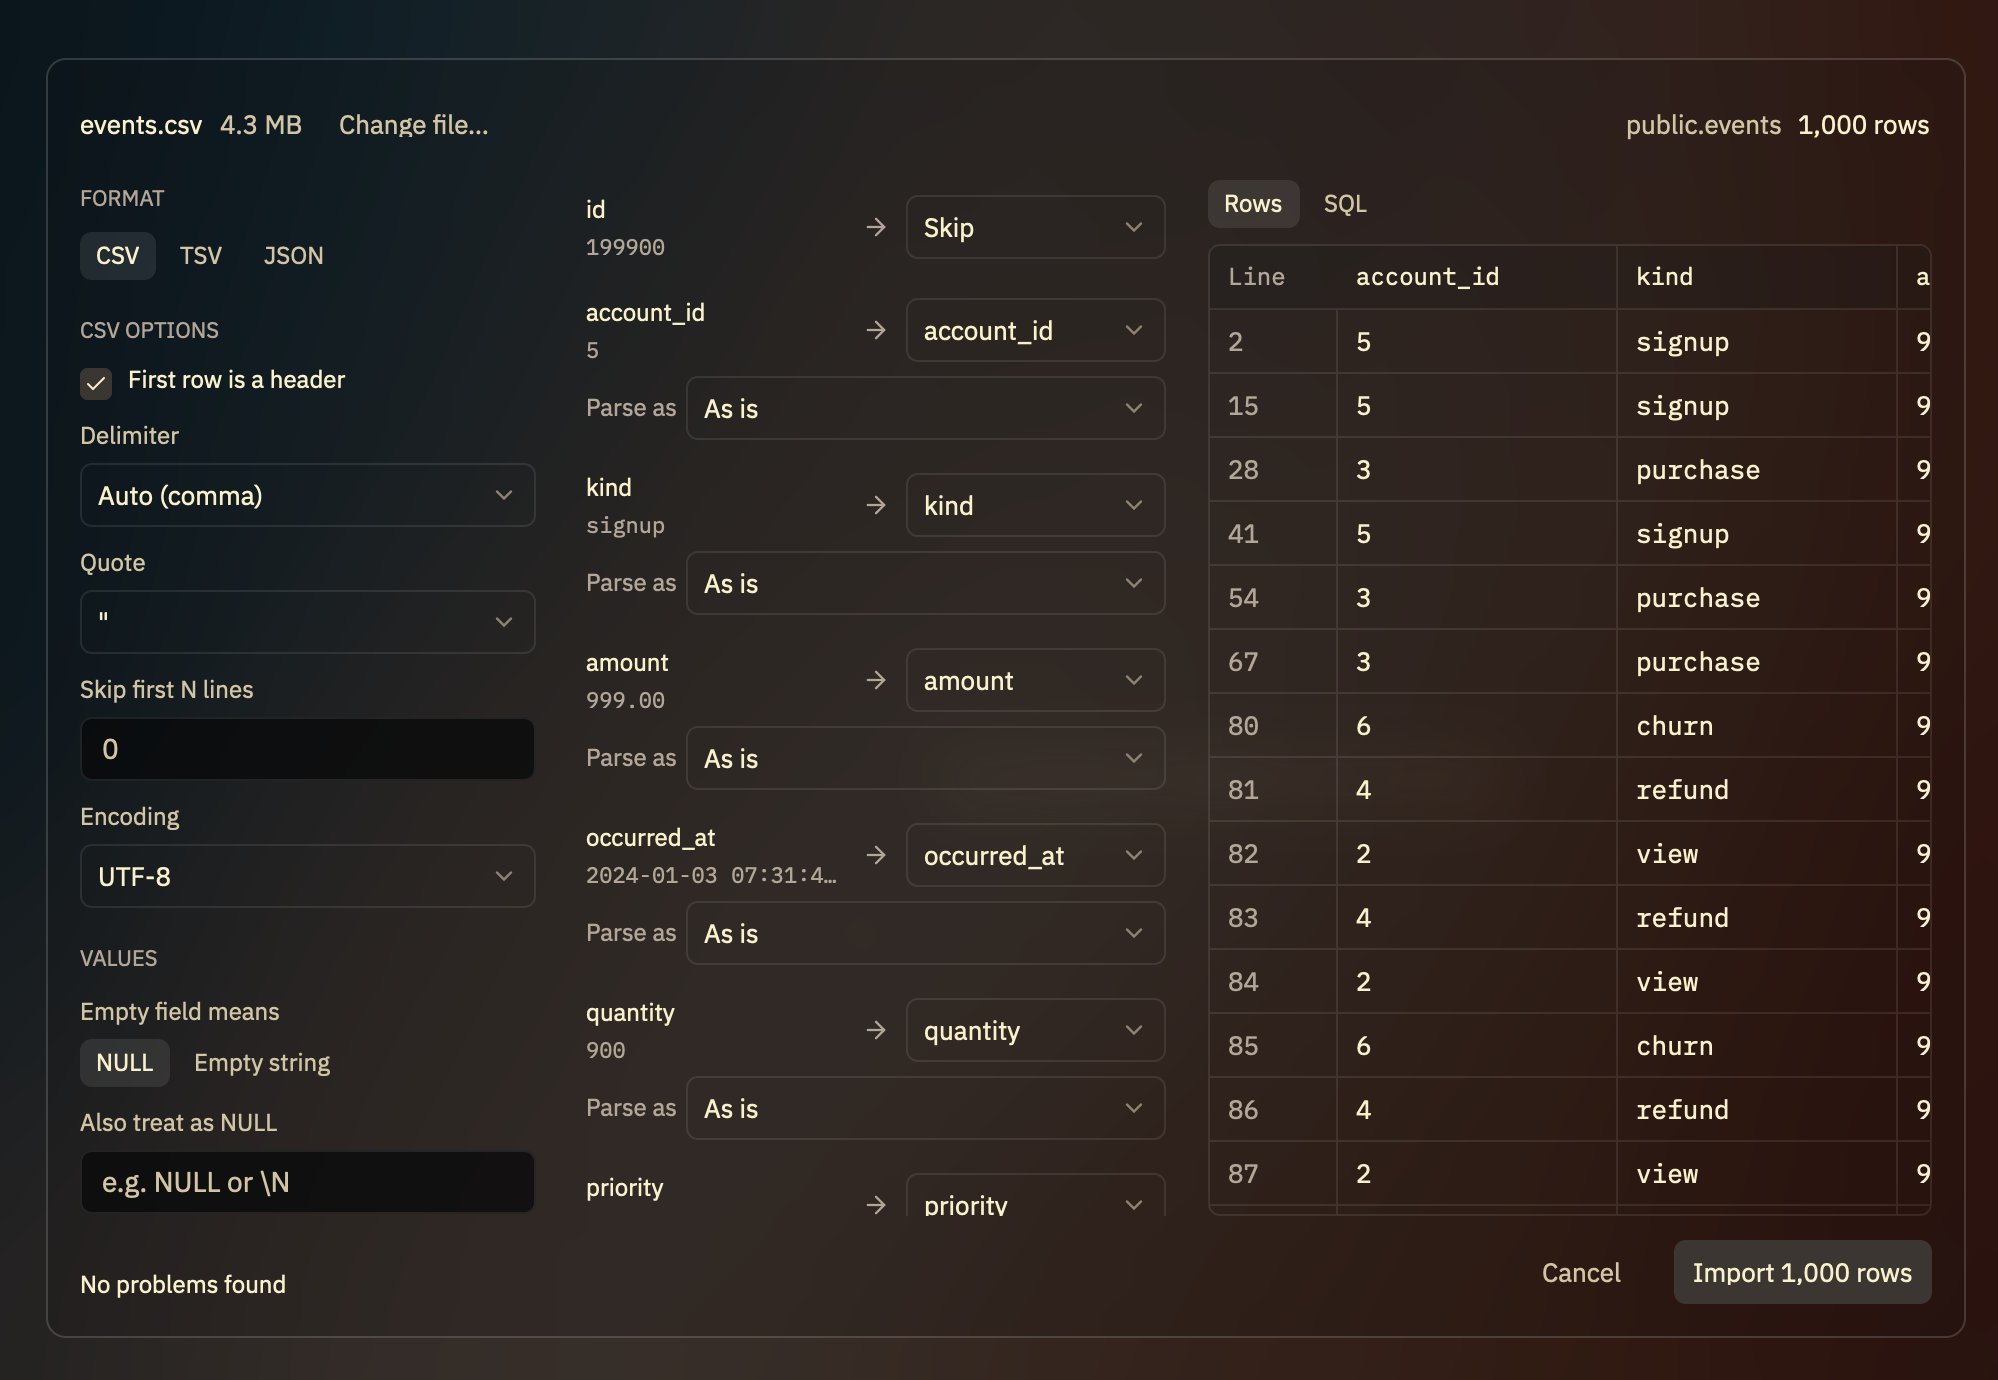Viewport: 1998px width, 1380px height.
Task: Open the kind target column dropdown
Action: pos(1035,505)
